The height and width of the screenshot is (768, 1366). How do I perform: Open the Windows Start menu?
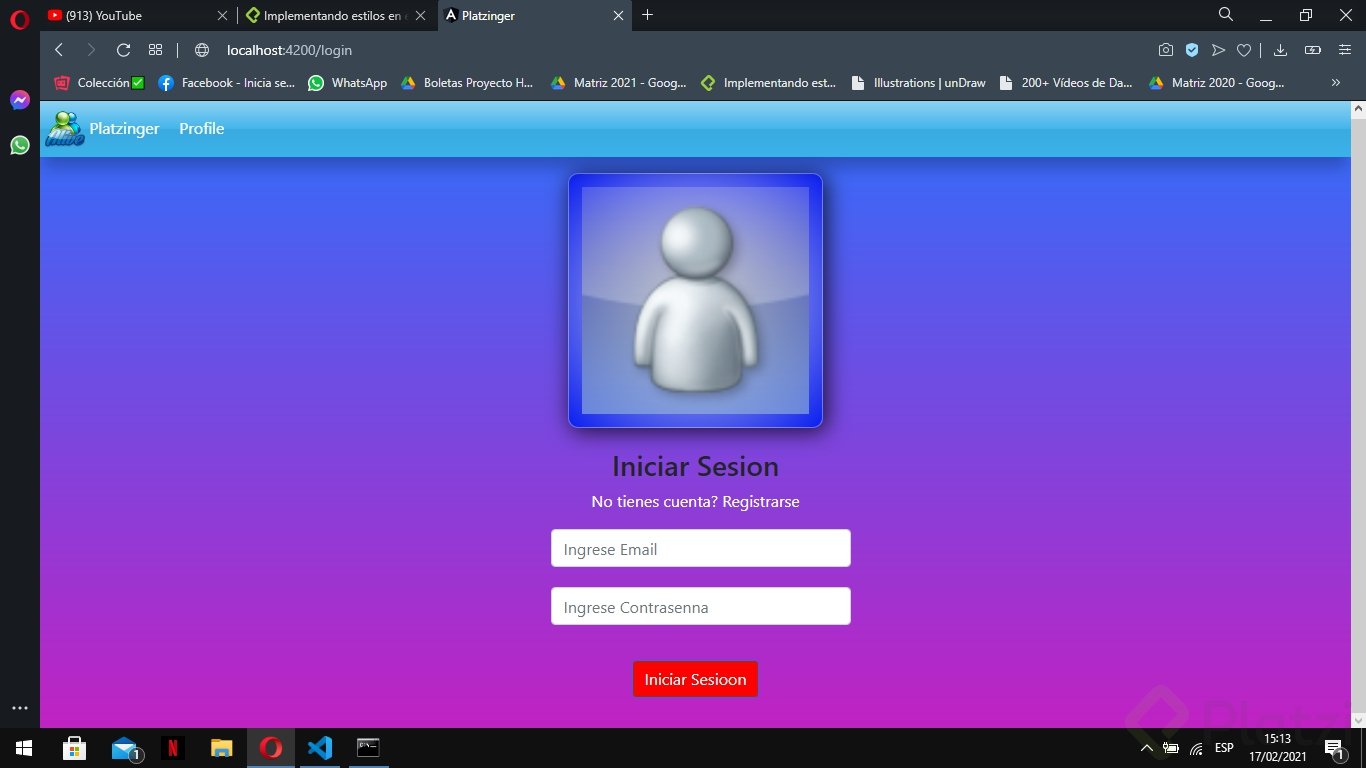pos(24,748)
